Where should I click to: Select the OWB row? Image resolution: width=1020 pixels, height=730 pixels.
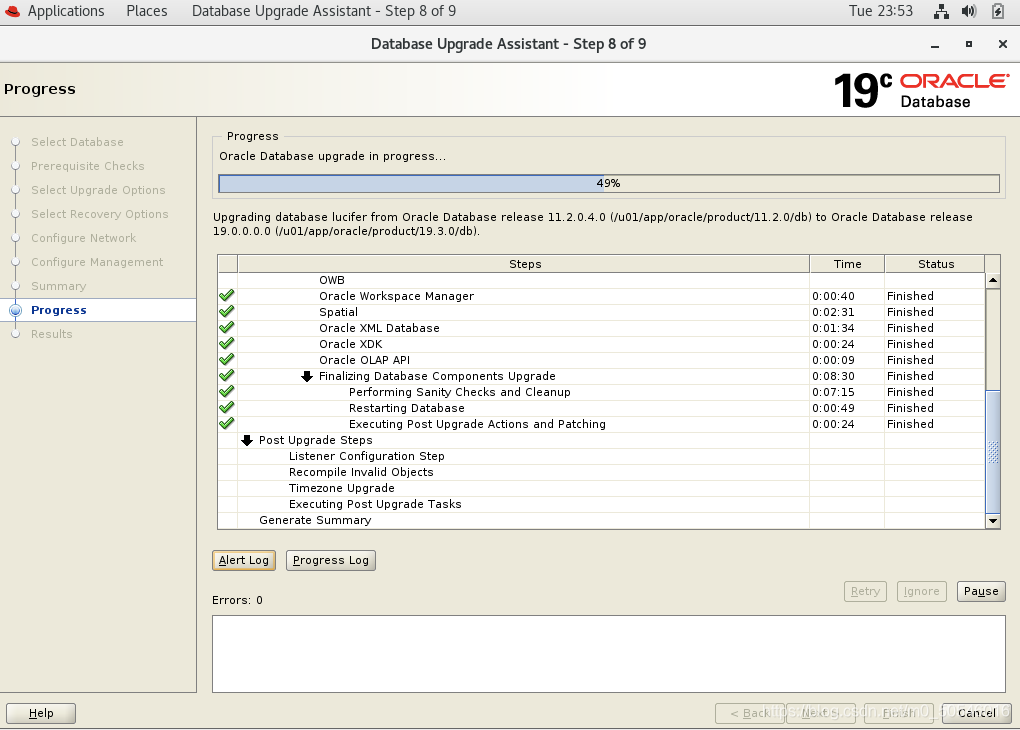pyautogui.click(x=601, y=280)
